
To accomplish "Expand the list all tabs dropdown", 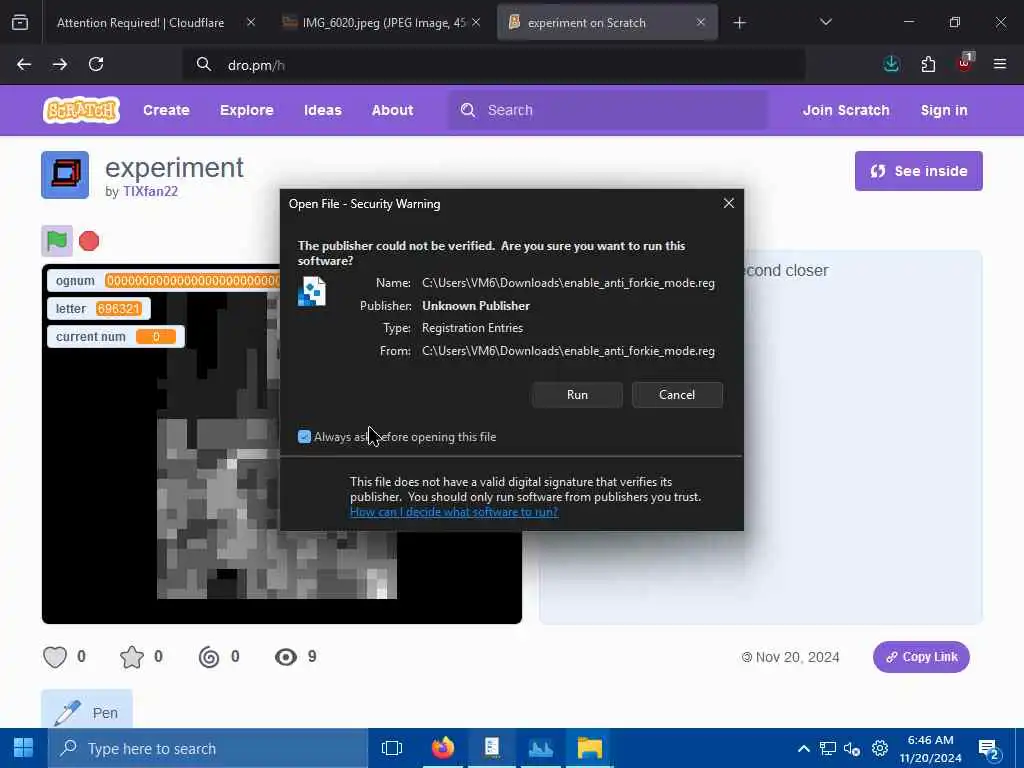I will pyautogui.click(x=826, y=22).
